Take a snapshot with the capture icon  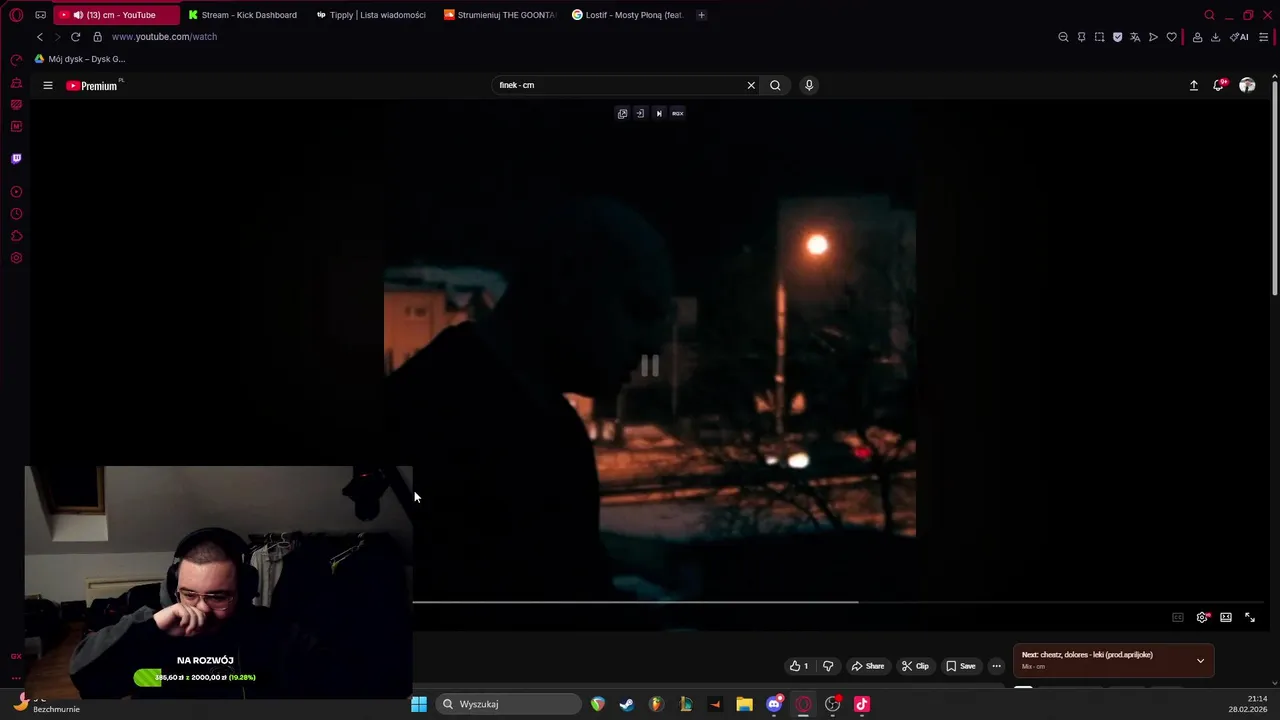pos(1099,37)
